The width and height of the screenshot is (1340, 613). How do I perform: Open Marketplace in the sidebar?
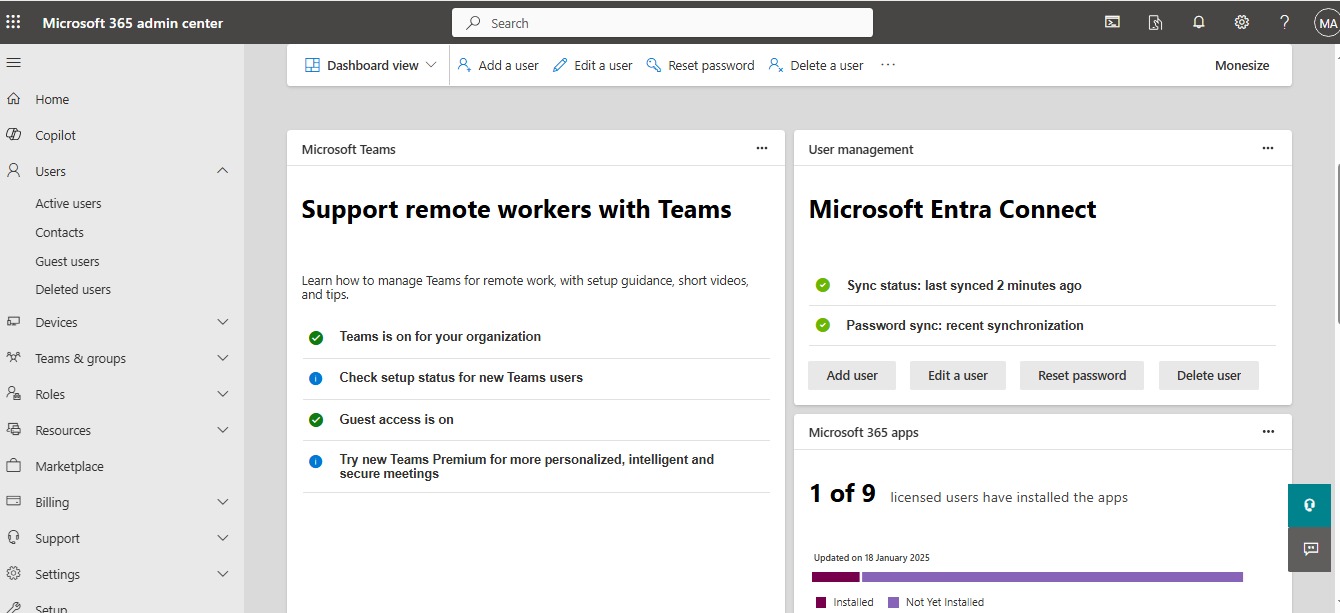point(69,467)
